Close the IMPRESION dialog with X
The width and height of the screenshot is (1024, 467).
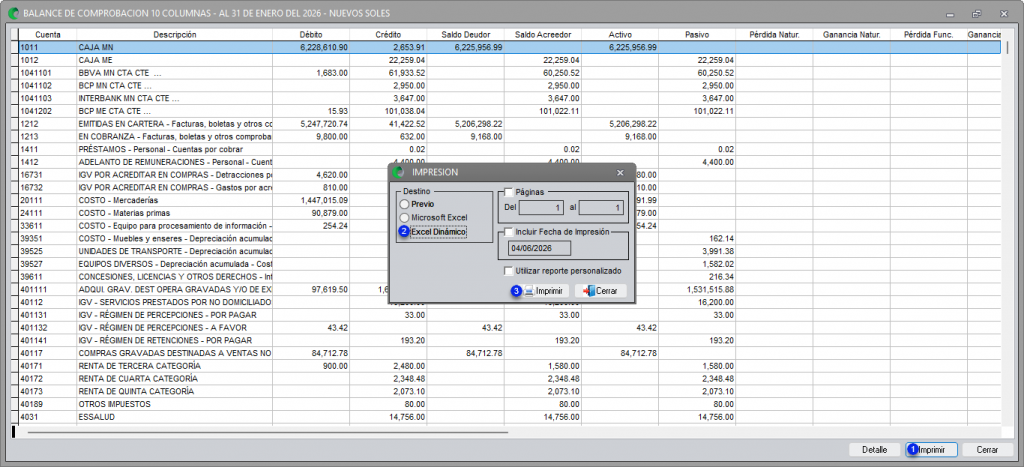coord(620,172)
